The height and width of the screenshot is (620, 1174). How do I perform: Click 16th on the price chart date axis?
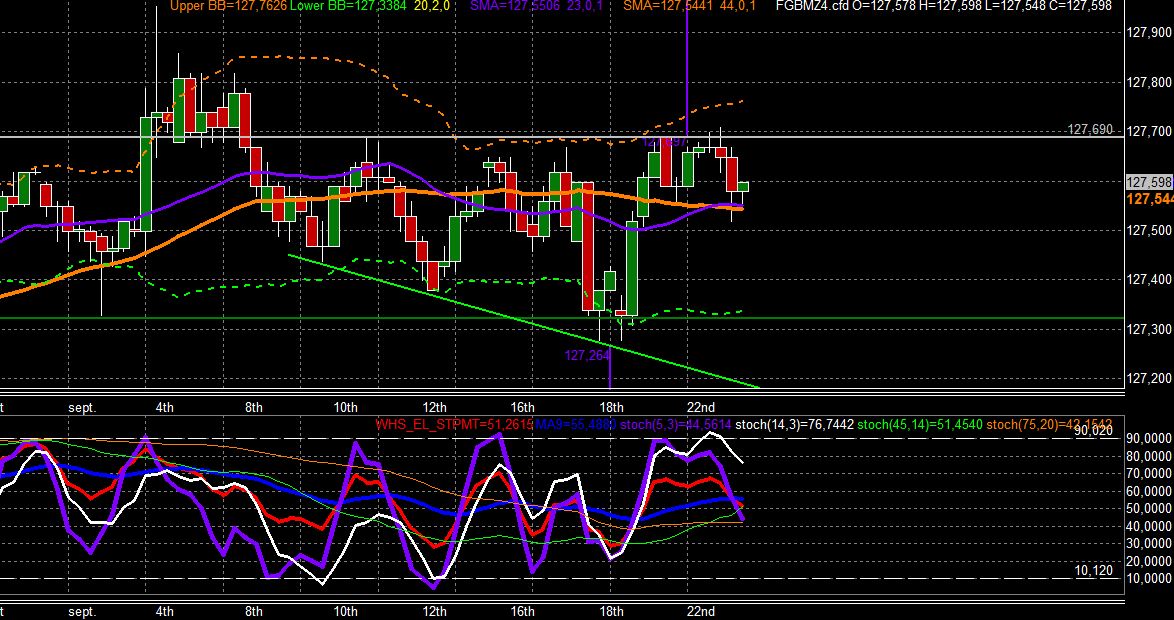tap(523, 407)
